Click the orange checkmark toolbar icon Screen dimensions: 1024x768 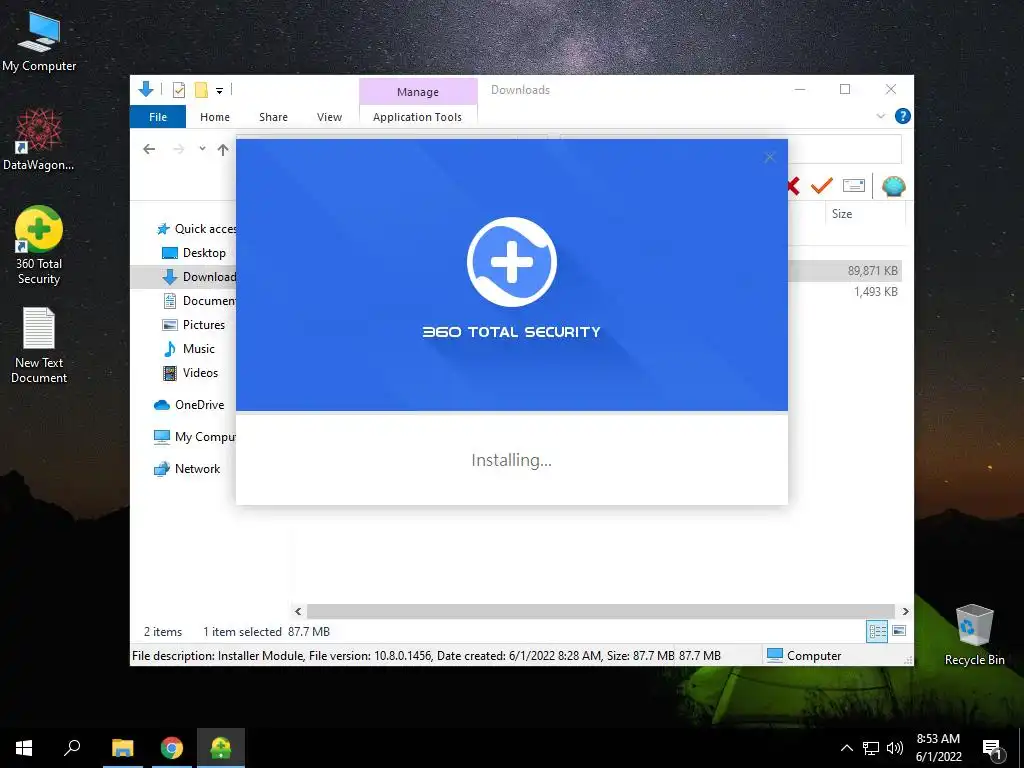pos(822,185)
